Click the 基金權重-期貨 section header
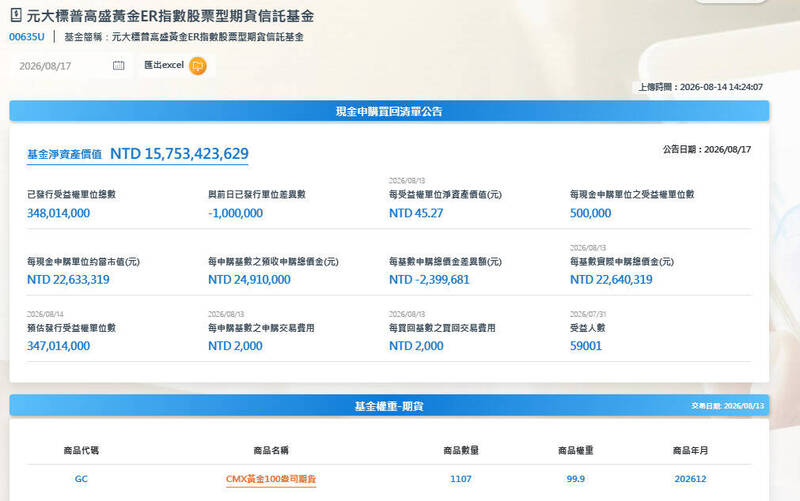 [389, 406]
